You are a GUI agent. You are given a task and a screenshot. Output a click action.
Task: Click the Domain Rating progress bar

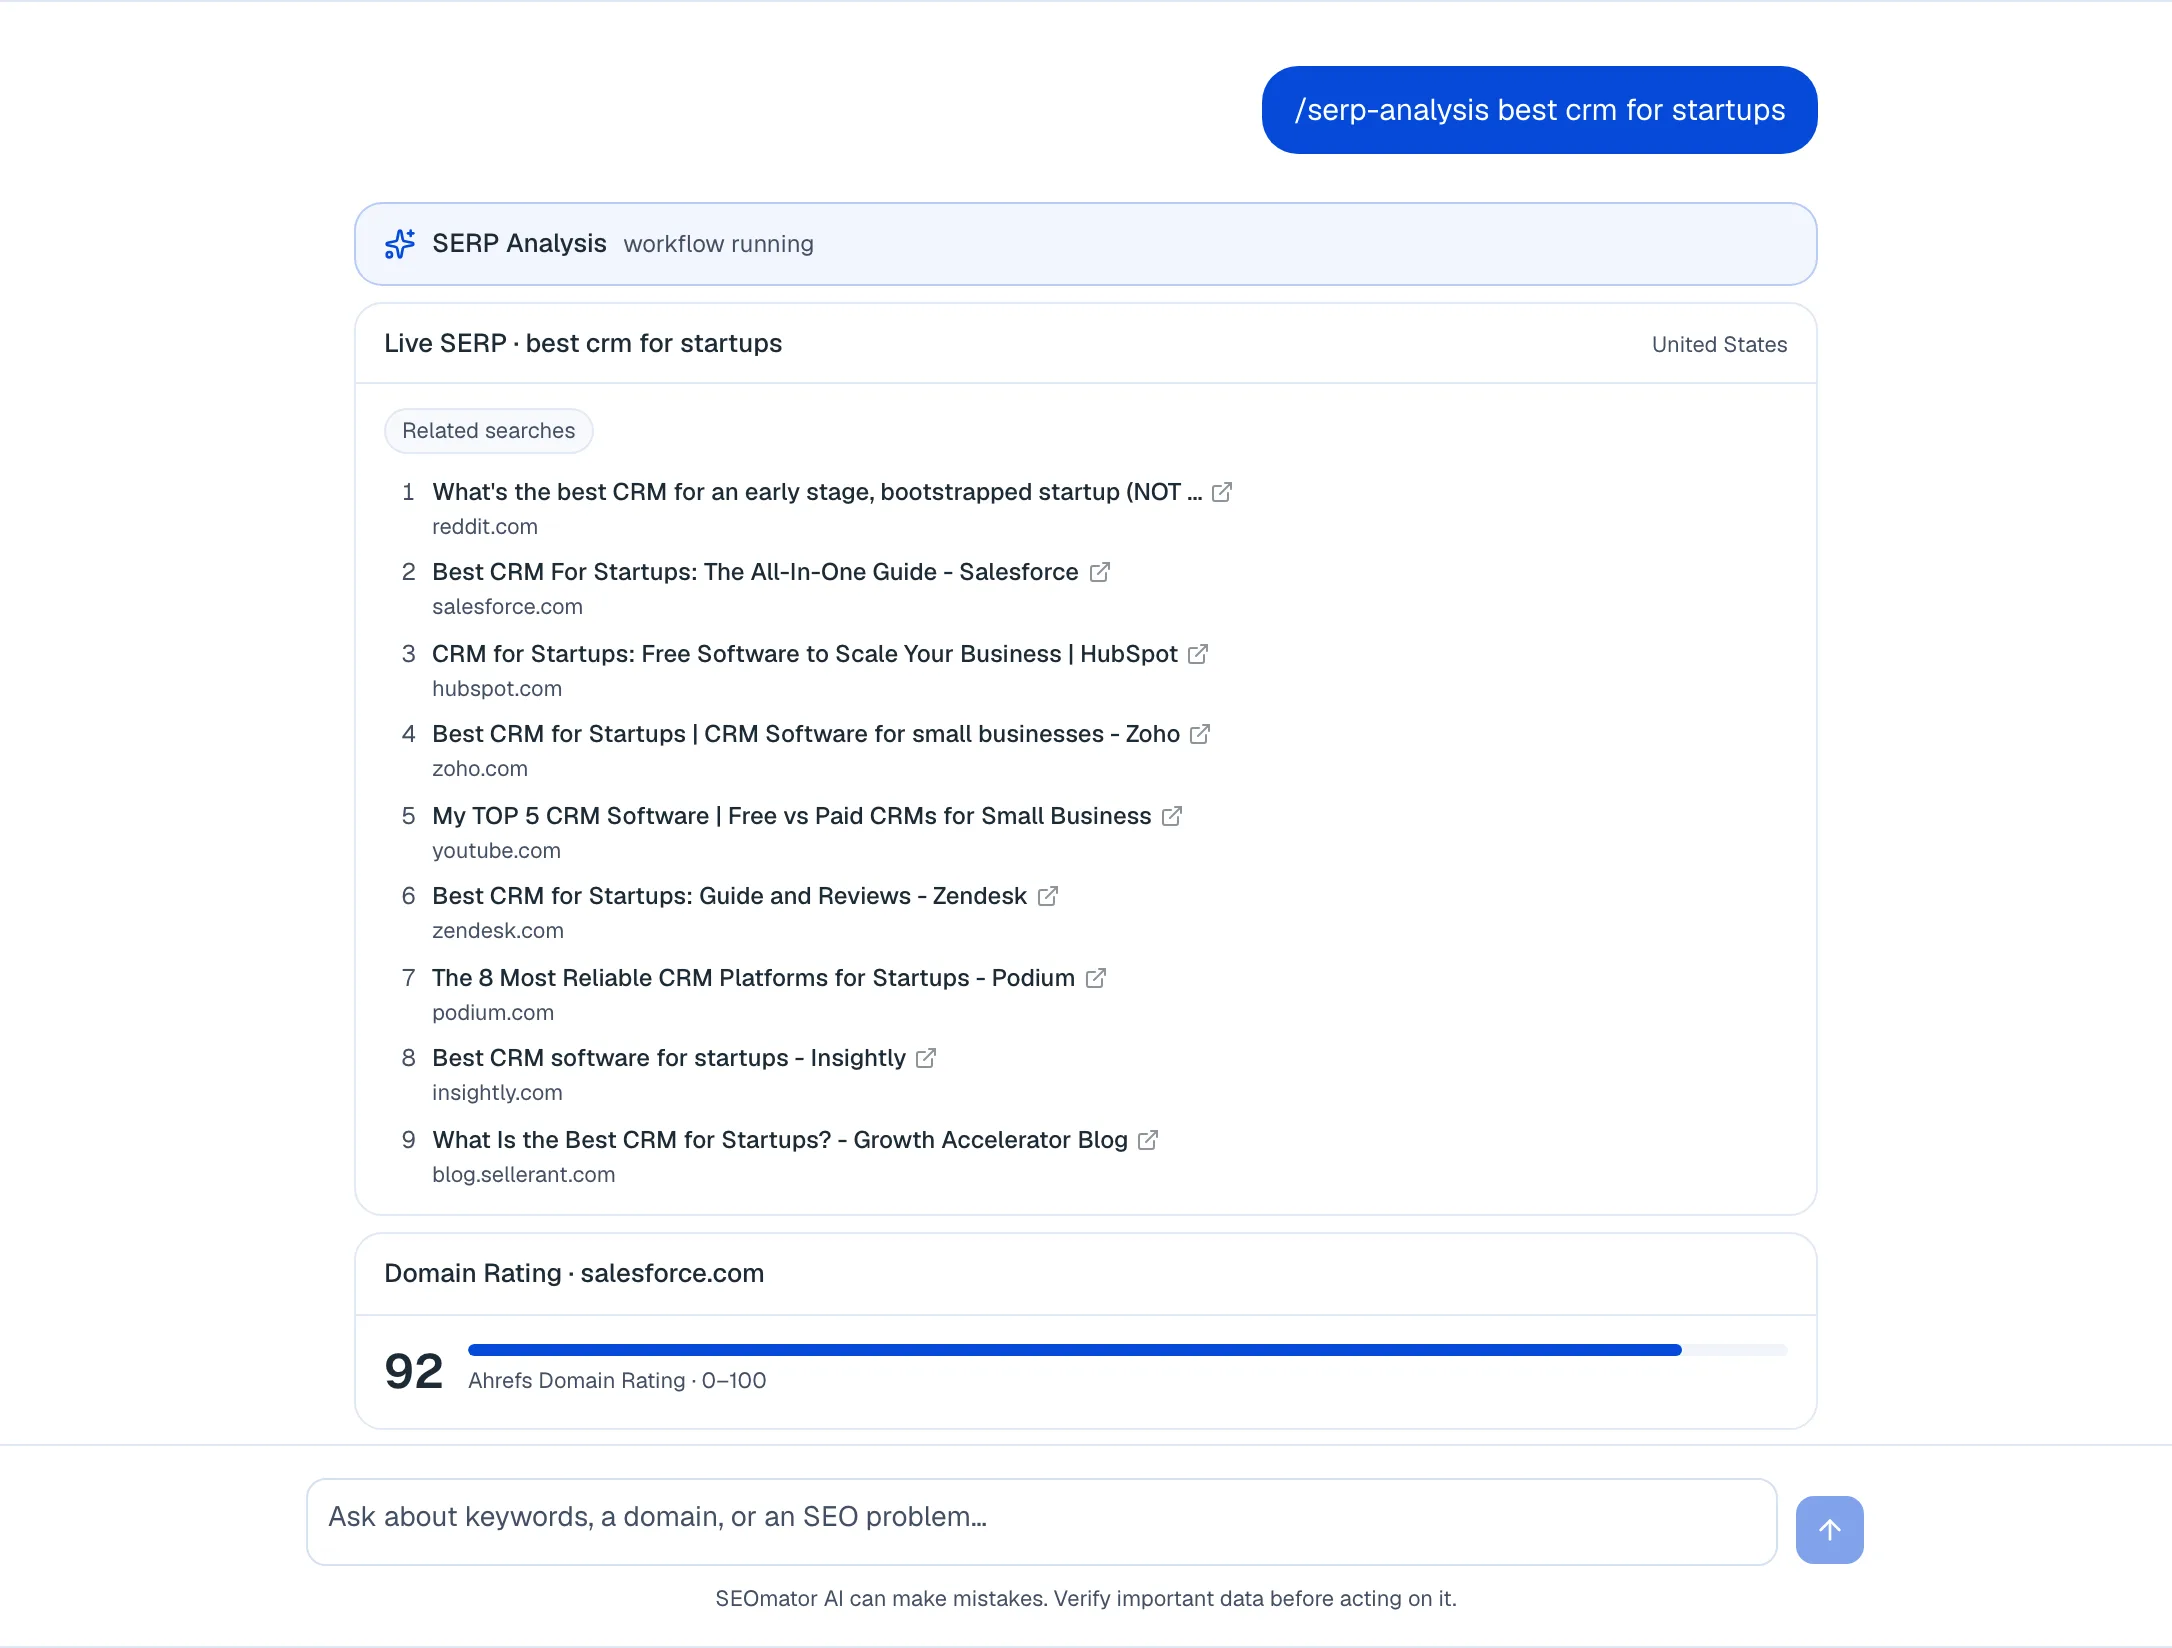click(x=1127, y=1350)
